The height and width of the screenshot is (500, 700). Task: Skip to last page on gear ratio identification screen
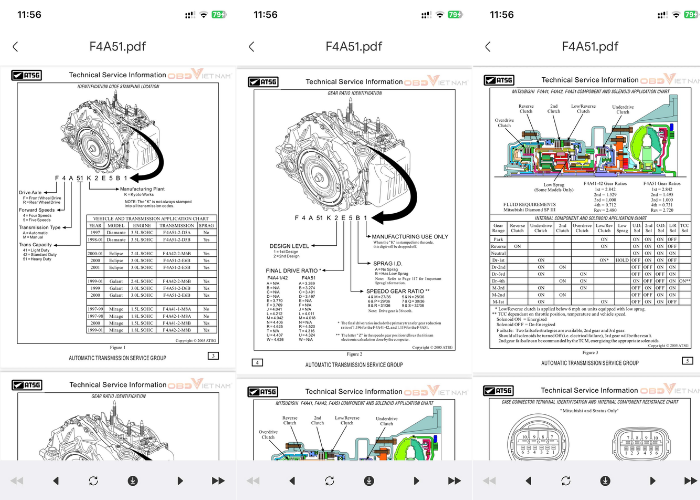(454, 481)
